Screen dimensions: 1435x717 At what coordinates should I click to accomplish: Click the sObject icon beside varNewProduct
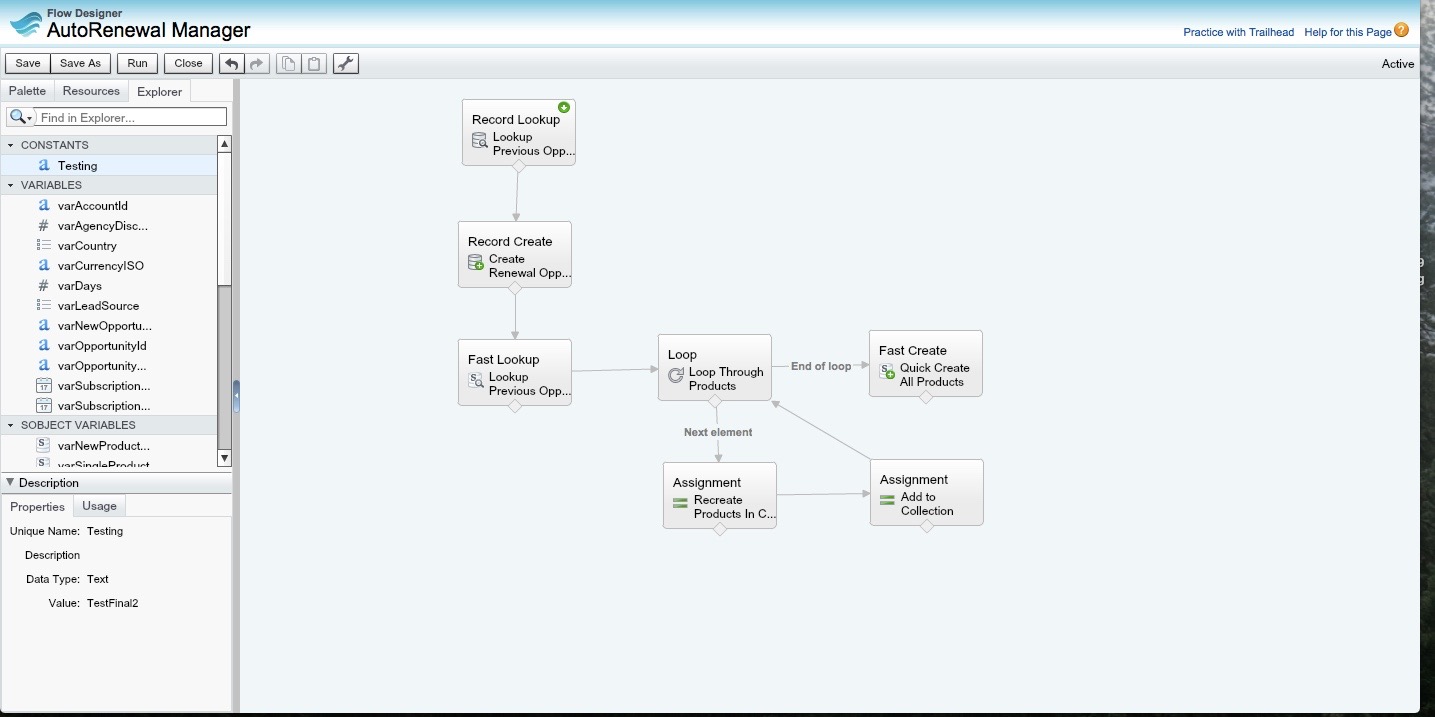(43, 446)
